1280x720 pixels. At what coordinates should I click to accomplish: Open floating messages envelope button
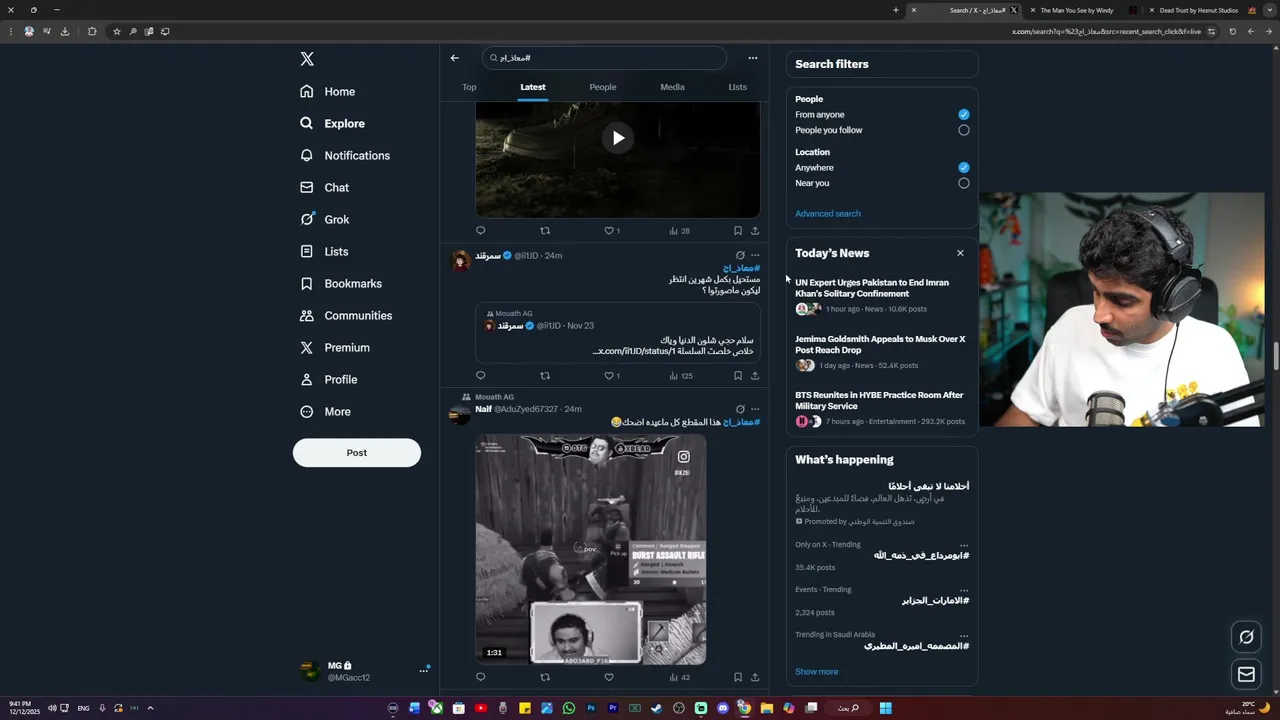click(1246, 675)
